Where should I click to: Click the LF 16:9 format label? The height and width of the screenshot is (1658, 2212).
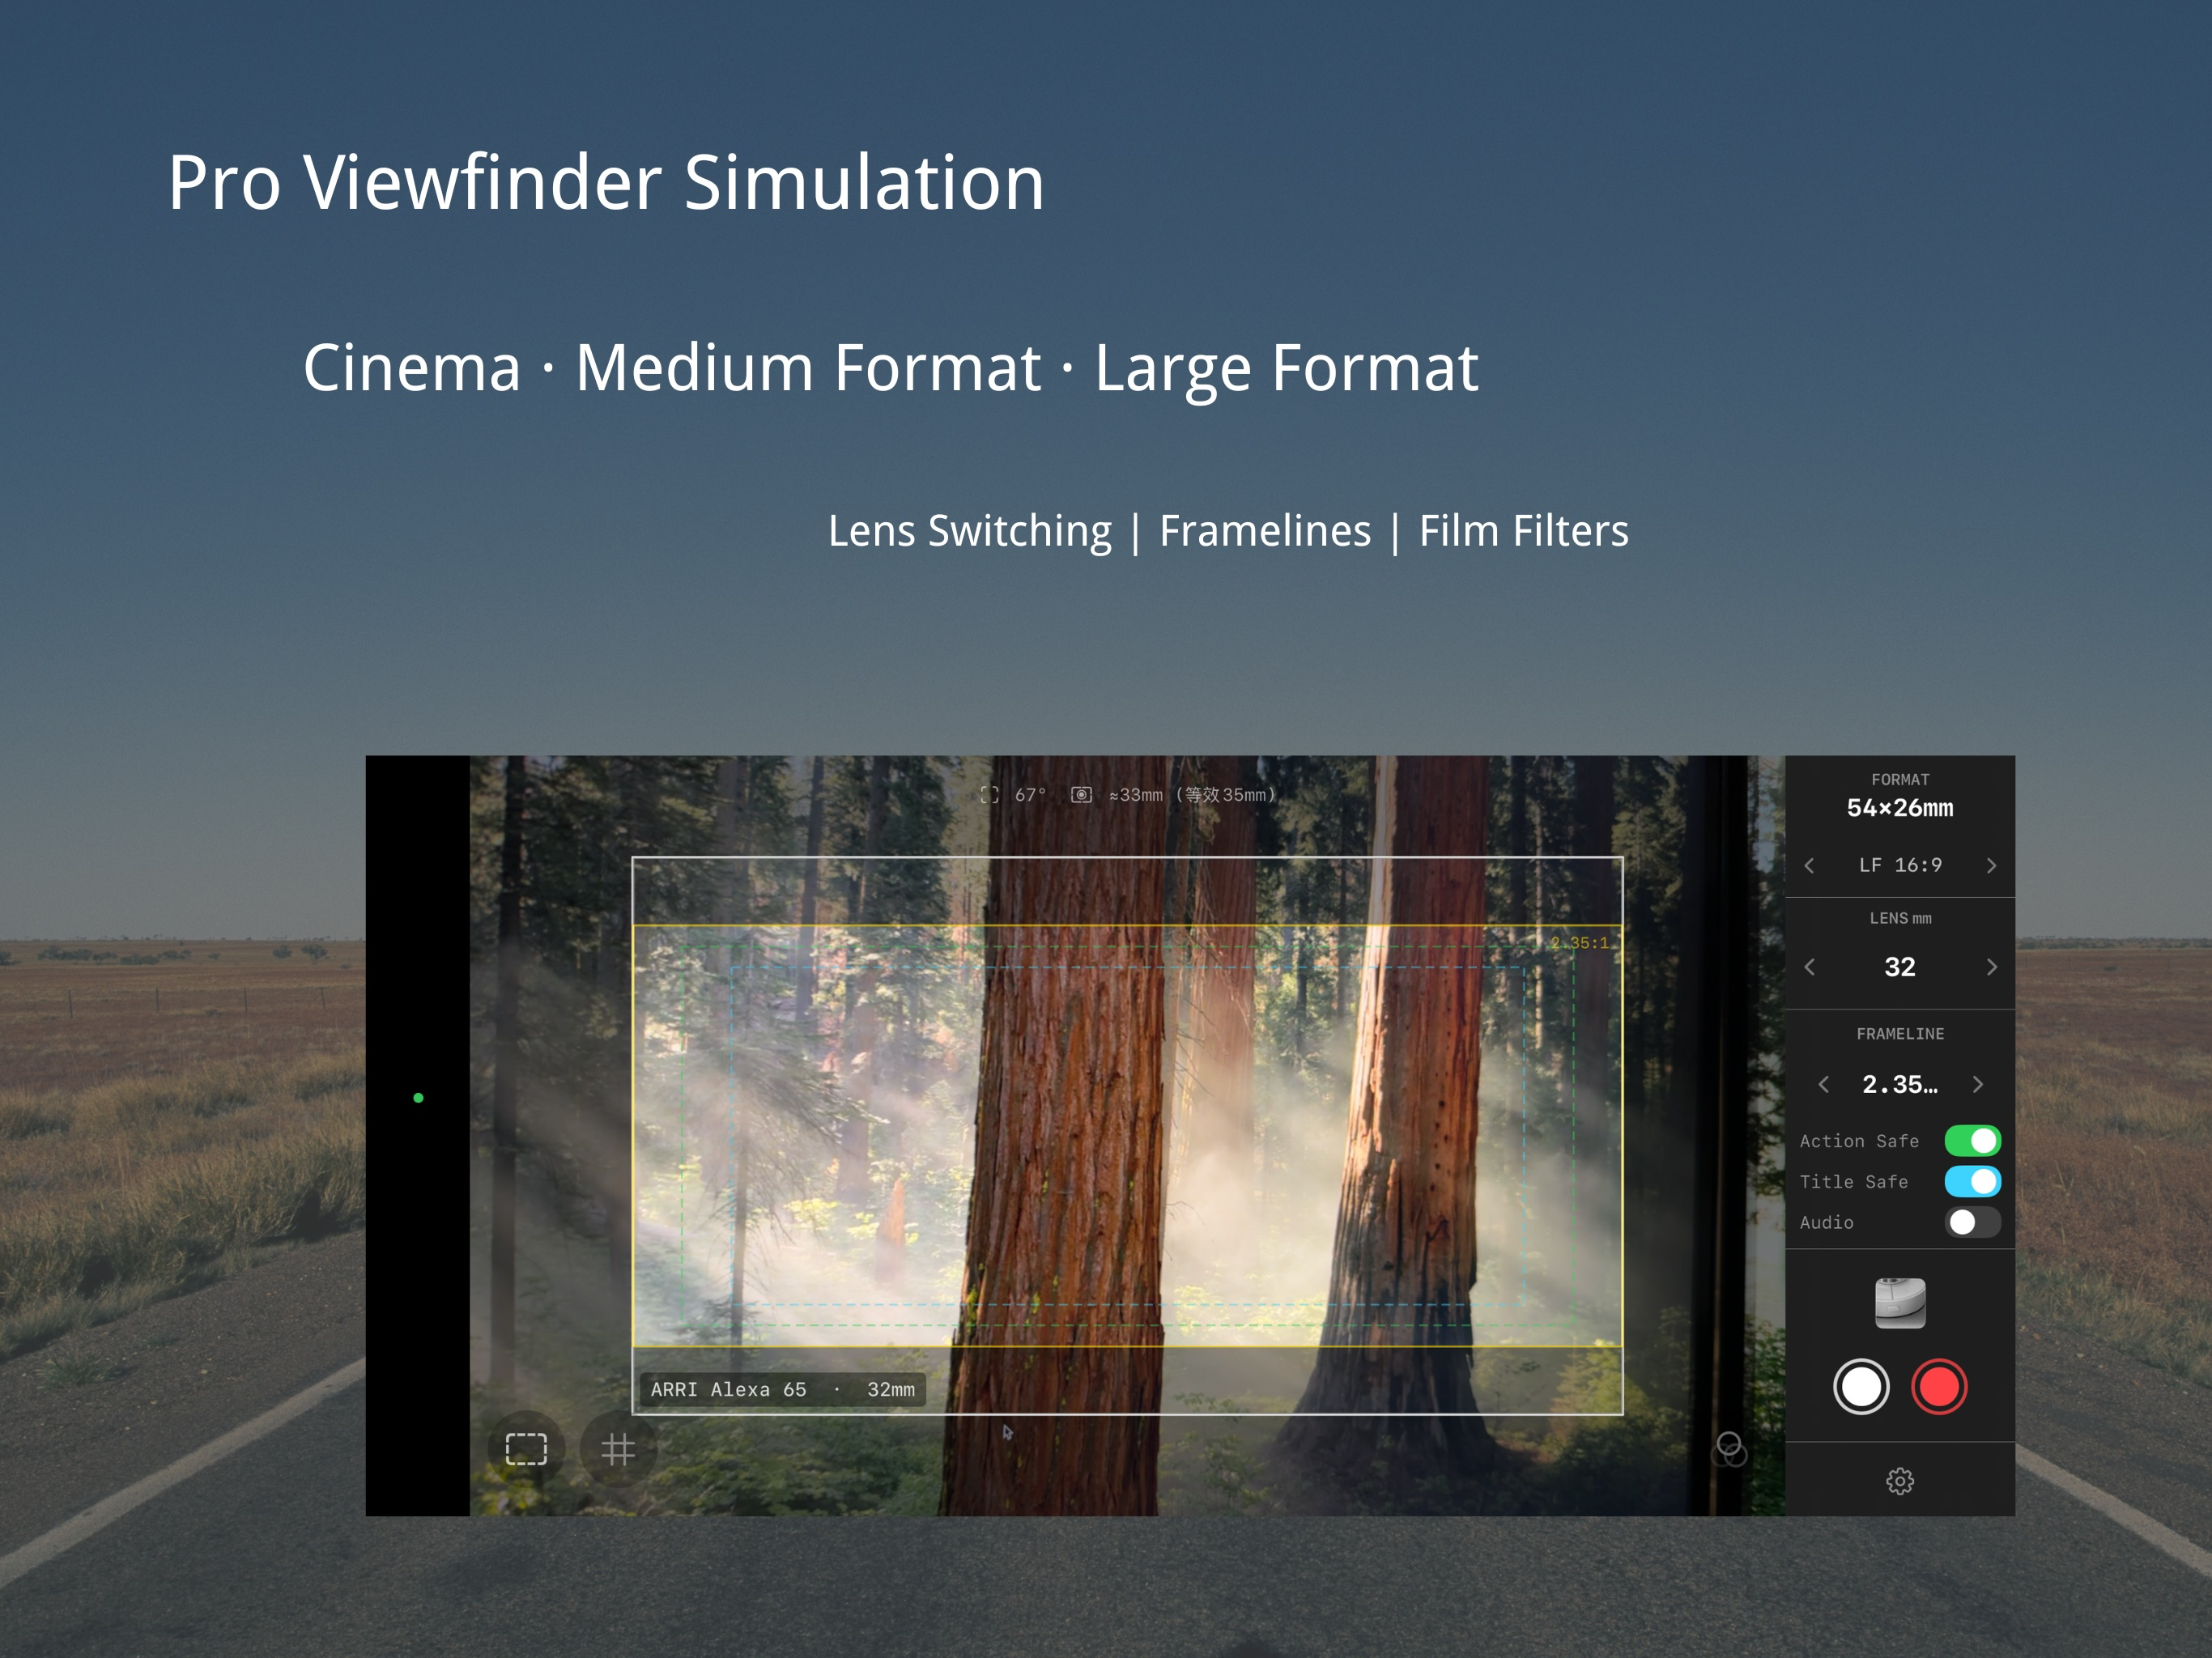(1900, 866)
